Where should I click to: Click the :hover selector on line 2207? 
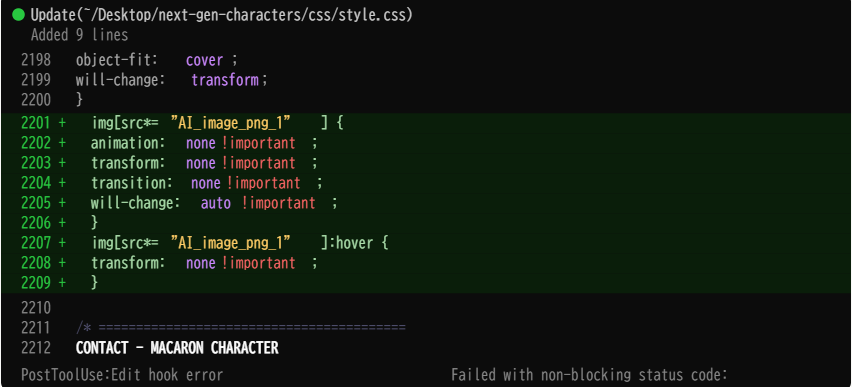pos(352,243)
